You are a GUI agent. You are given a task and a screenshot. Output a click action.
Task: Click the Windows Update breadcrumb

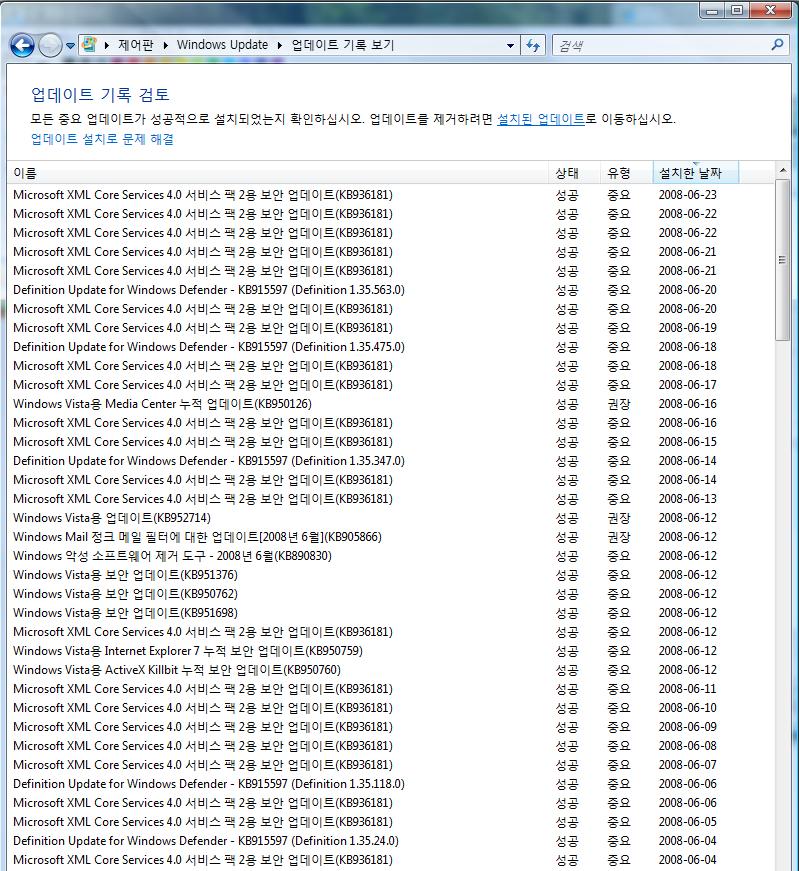coord(222,45)
